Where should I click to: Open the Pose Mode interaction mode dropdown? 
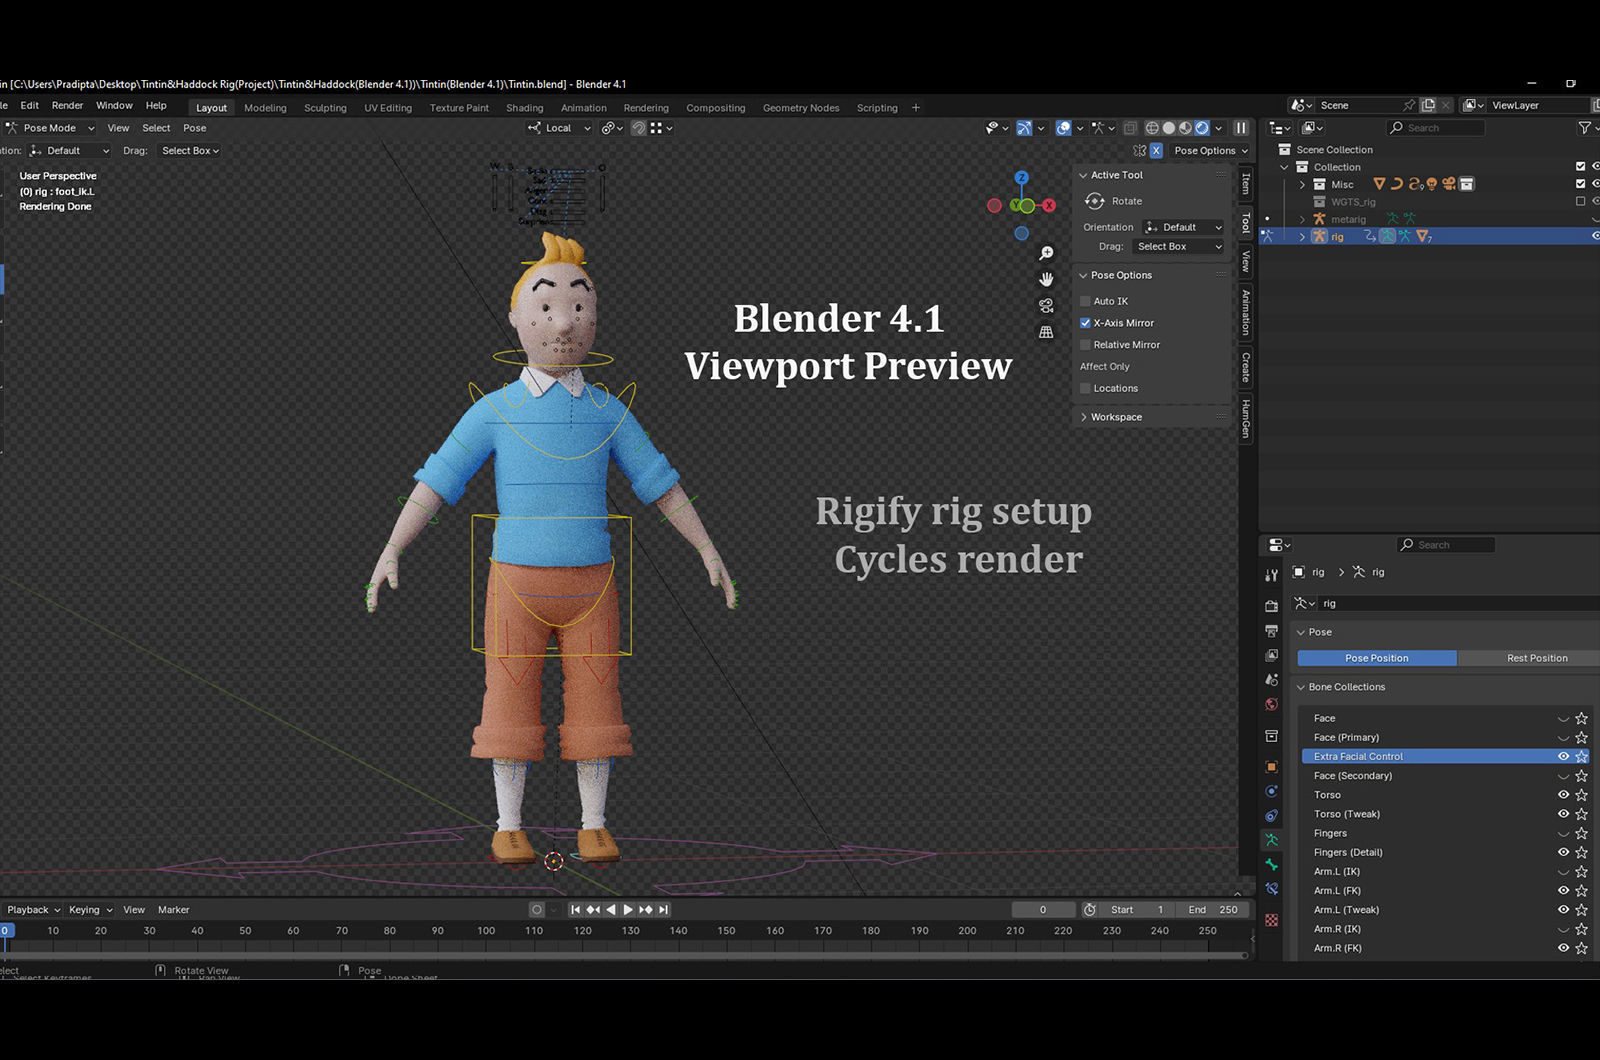pos(50,128)
